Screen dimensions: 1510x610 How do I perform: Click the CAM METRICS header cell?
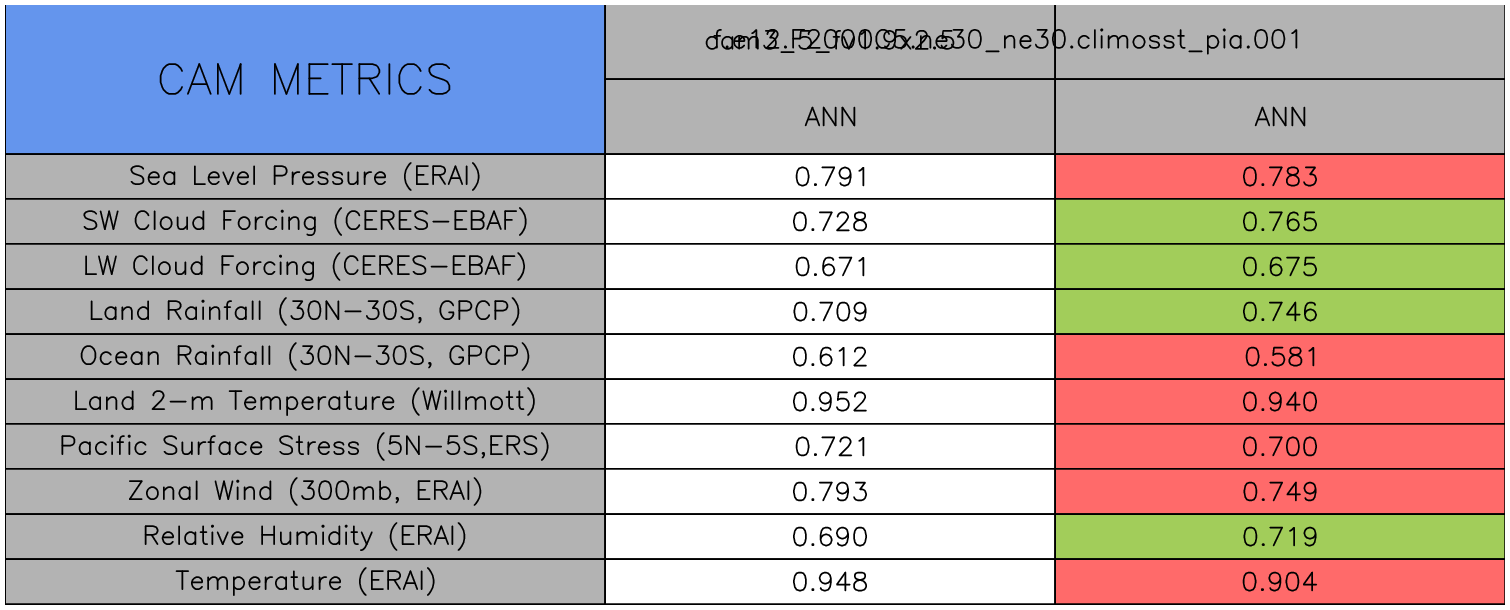305,80
